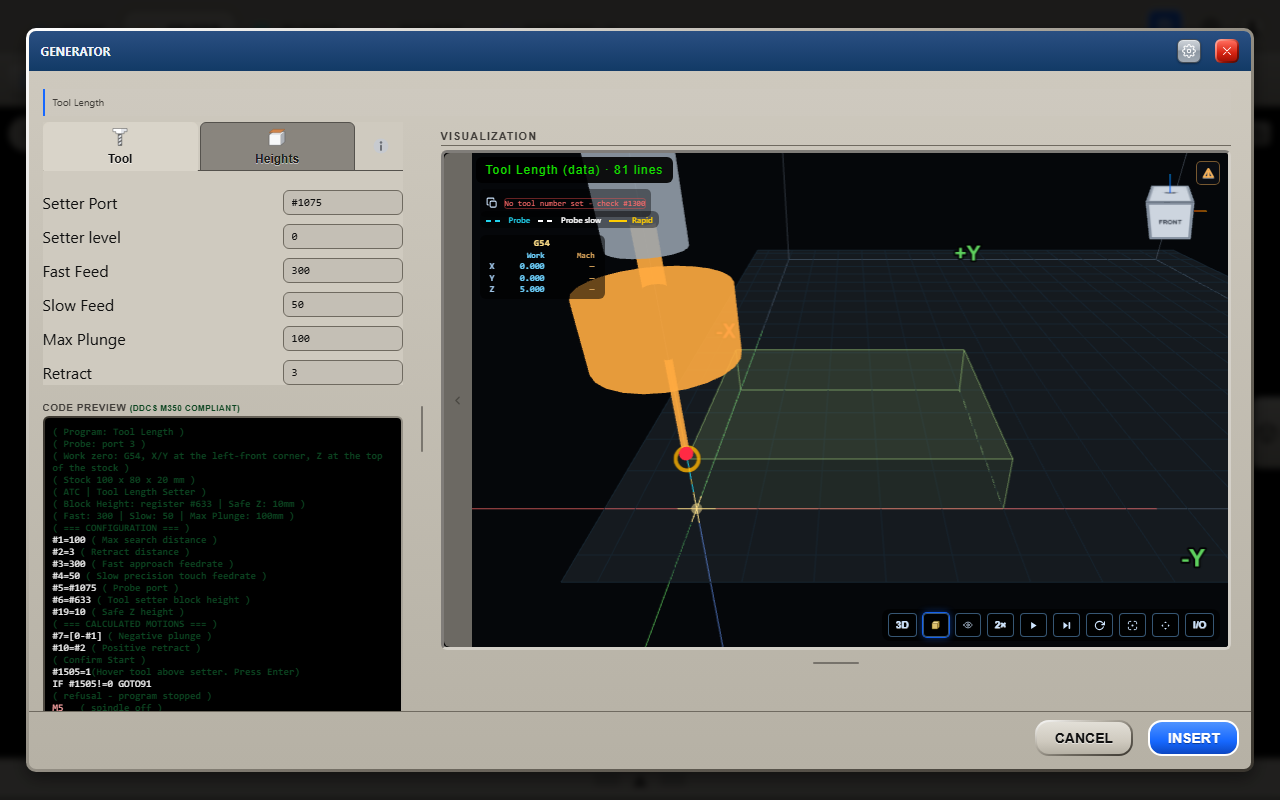This screenshot has width=1280, height=800.
Task: Edit the Slow Feed value
Action: (x=343, y=305)
